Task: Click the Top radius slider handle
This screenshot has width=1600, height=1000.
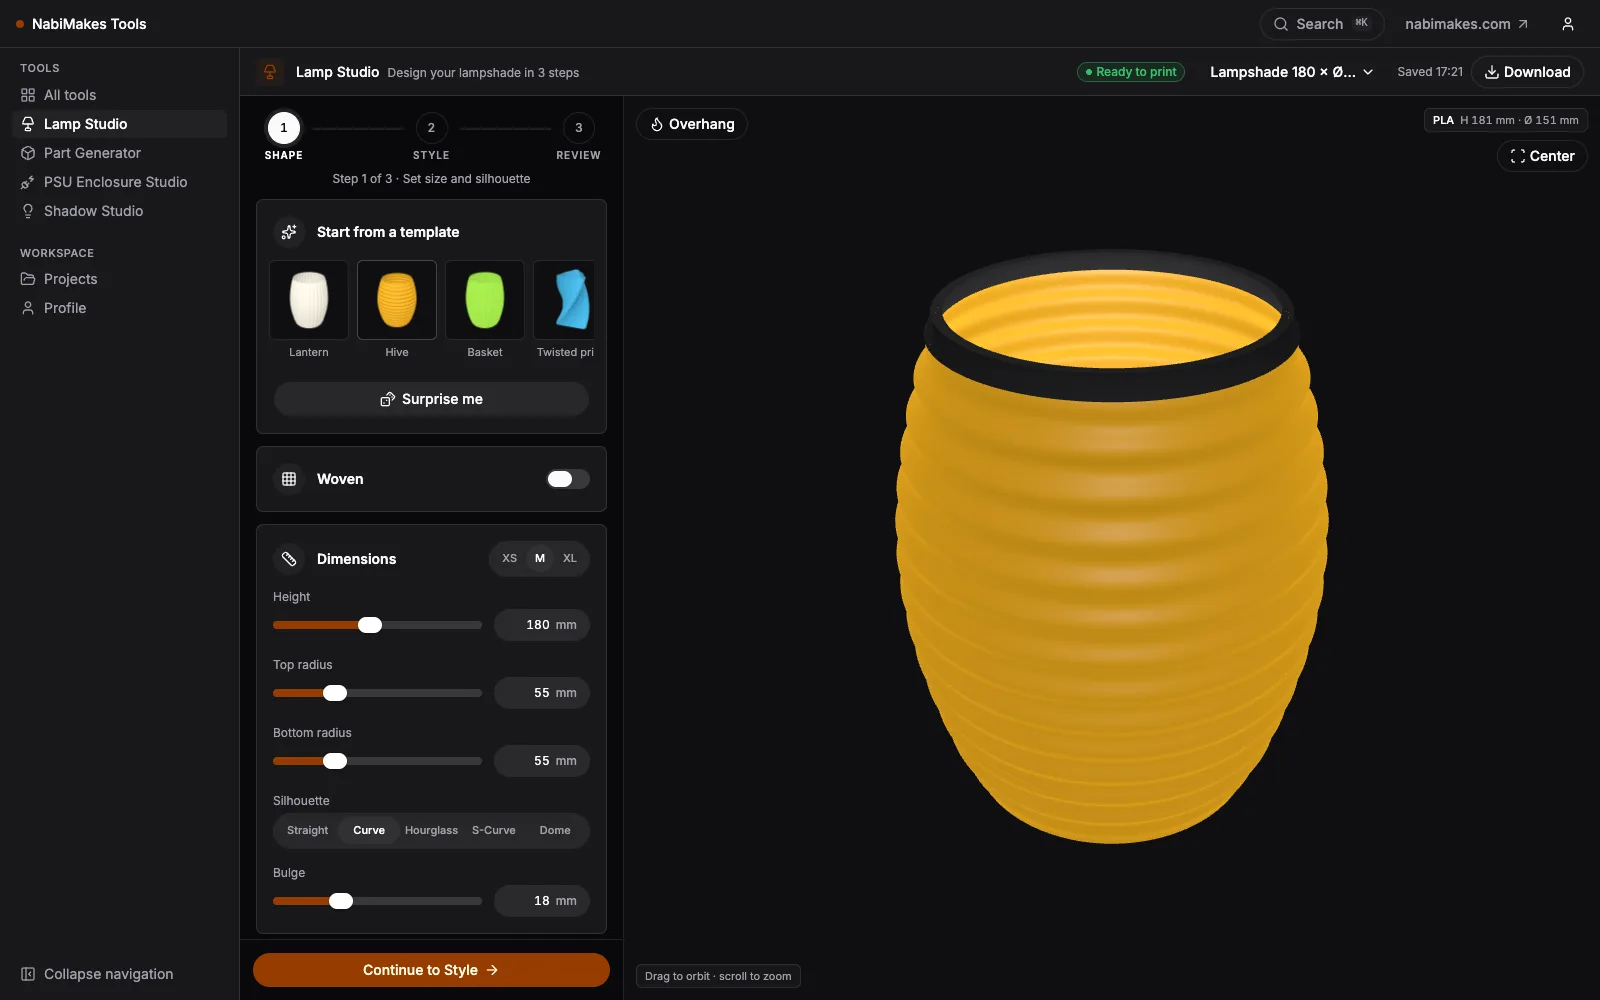Action: click(x=335, y=693)
